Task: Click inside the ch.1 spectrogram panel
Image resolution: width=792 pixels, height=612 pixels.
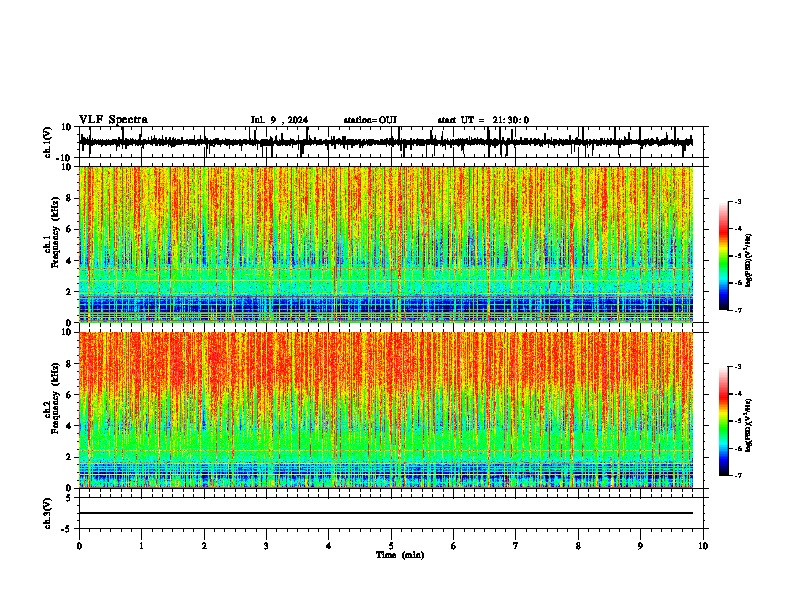Action: 386,244
